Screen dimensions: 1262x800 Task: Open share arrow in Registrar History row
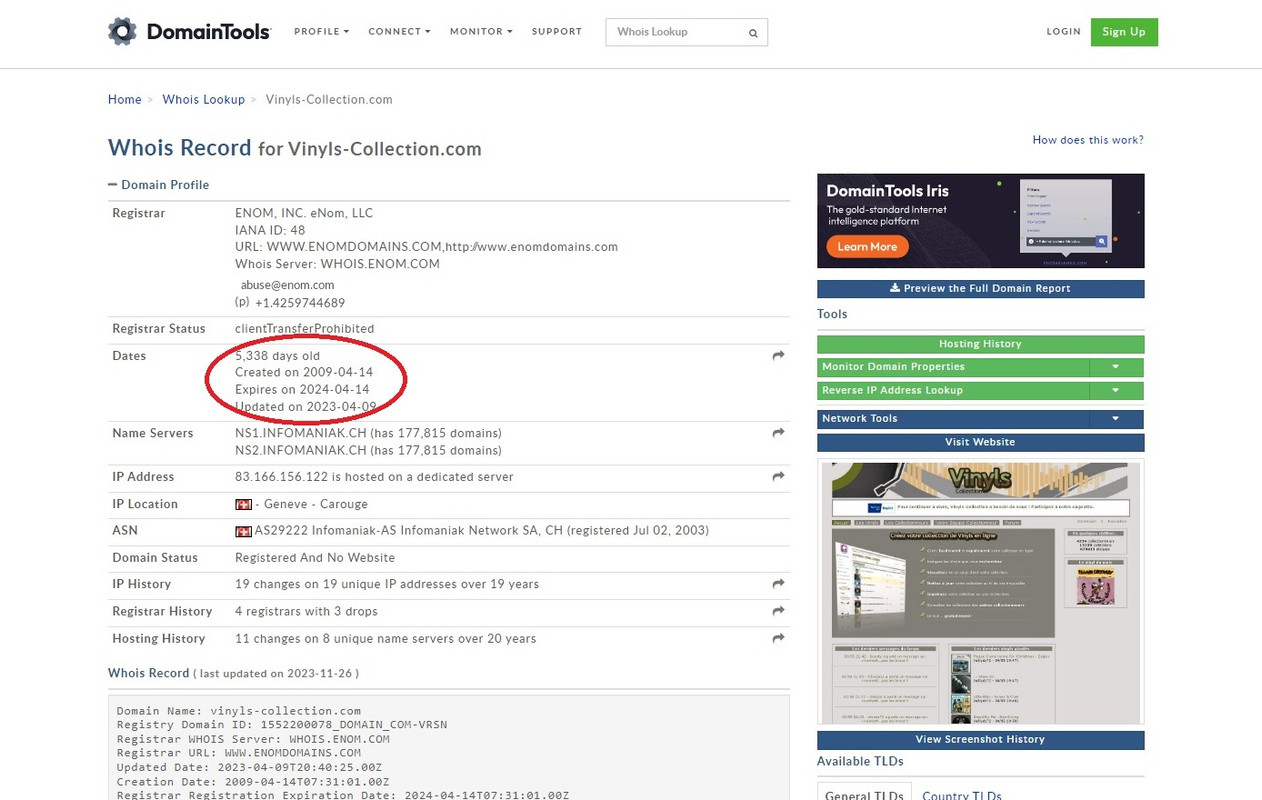pos(778,611)
